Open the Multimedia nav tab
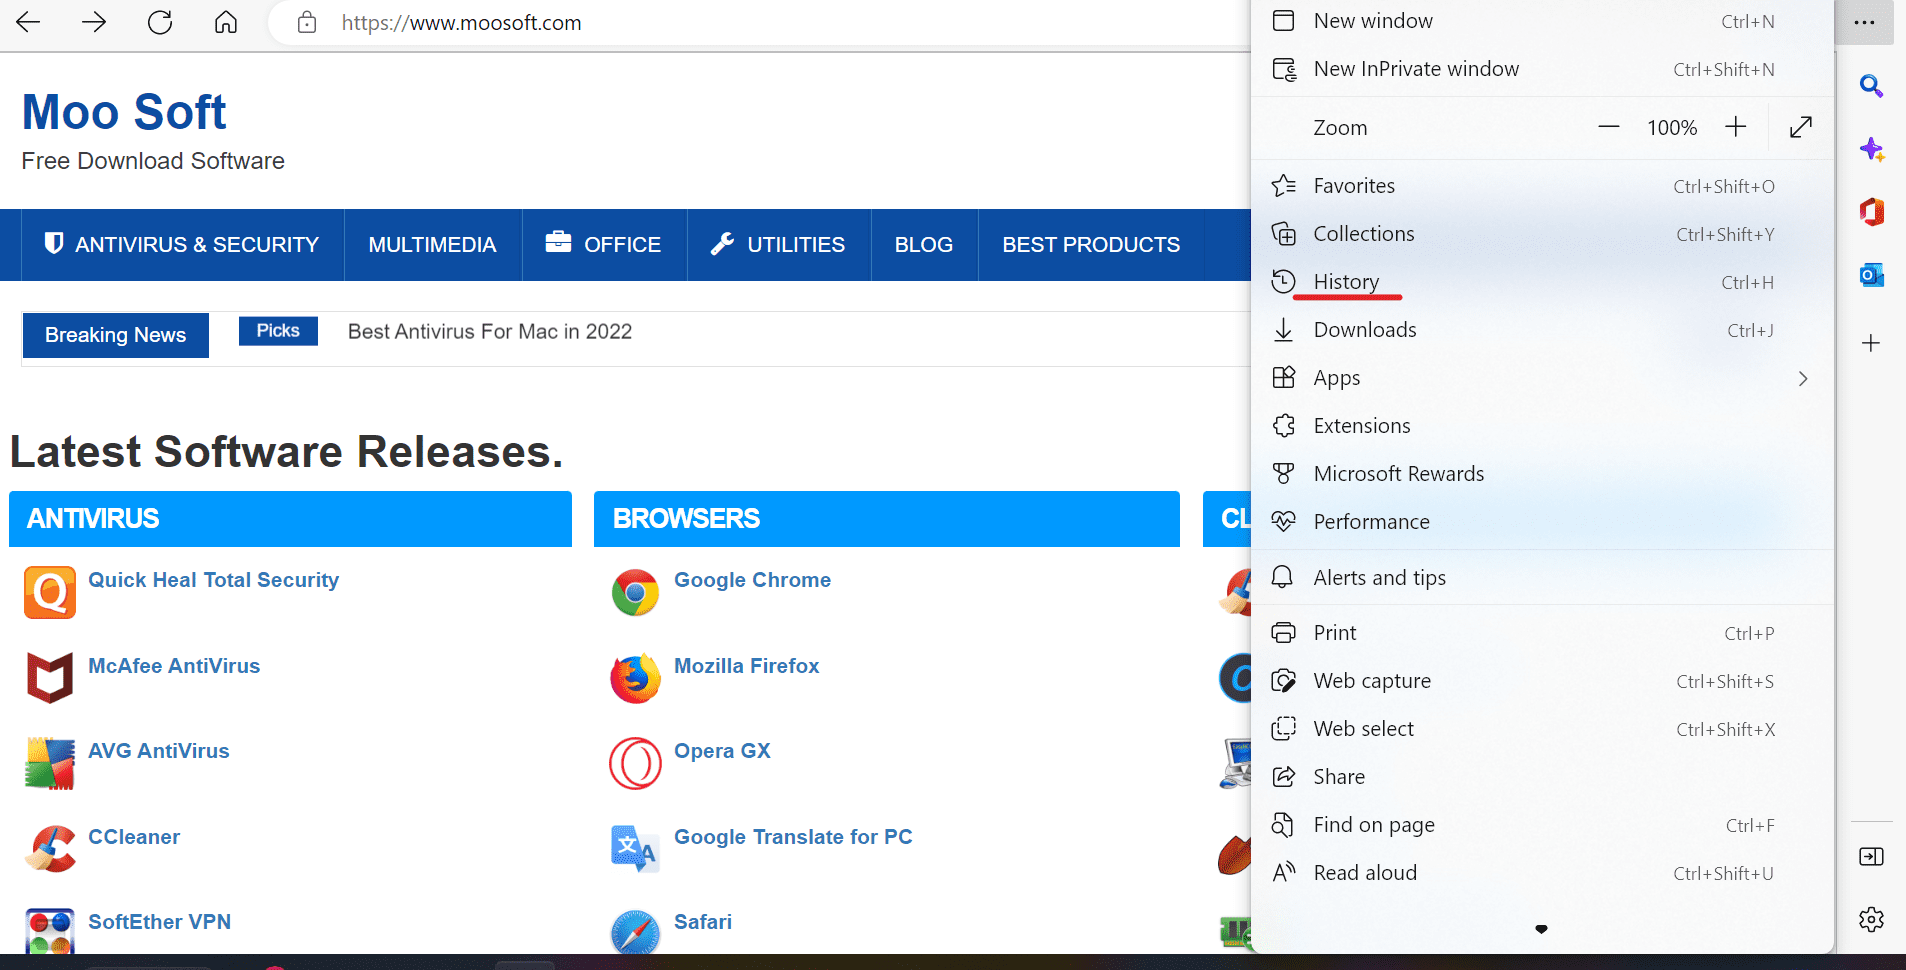Image resolution: width=1906 pixels, height=970 pixels. click(x=432, y=245)
